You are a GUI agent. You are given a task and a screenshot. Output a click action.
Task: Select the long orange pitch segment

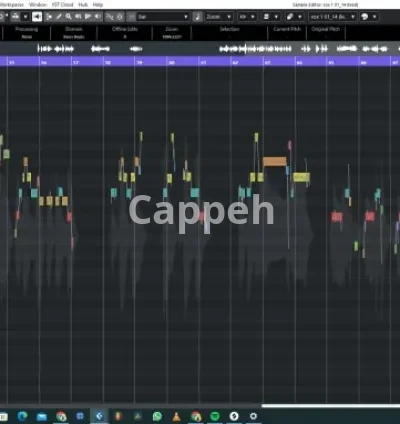coord(275,162)
